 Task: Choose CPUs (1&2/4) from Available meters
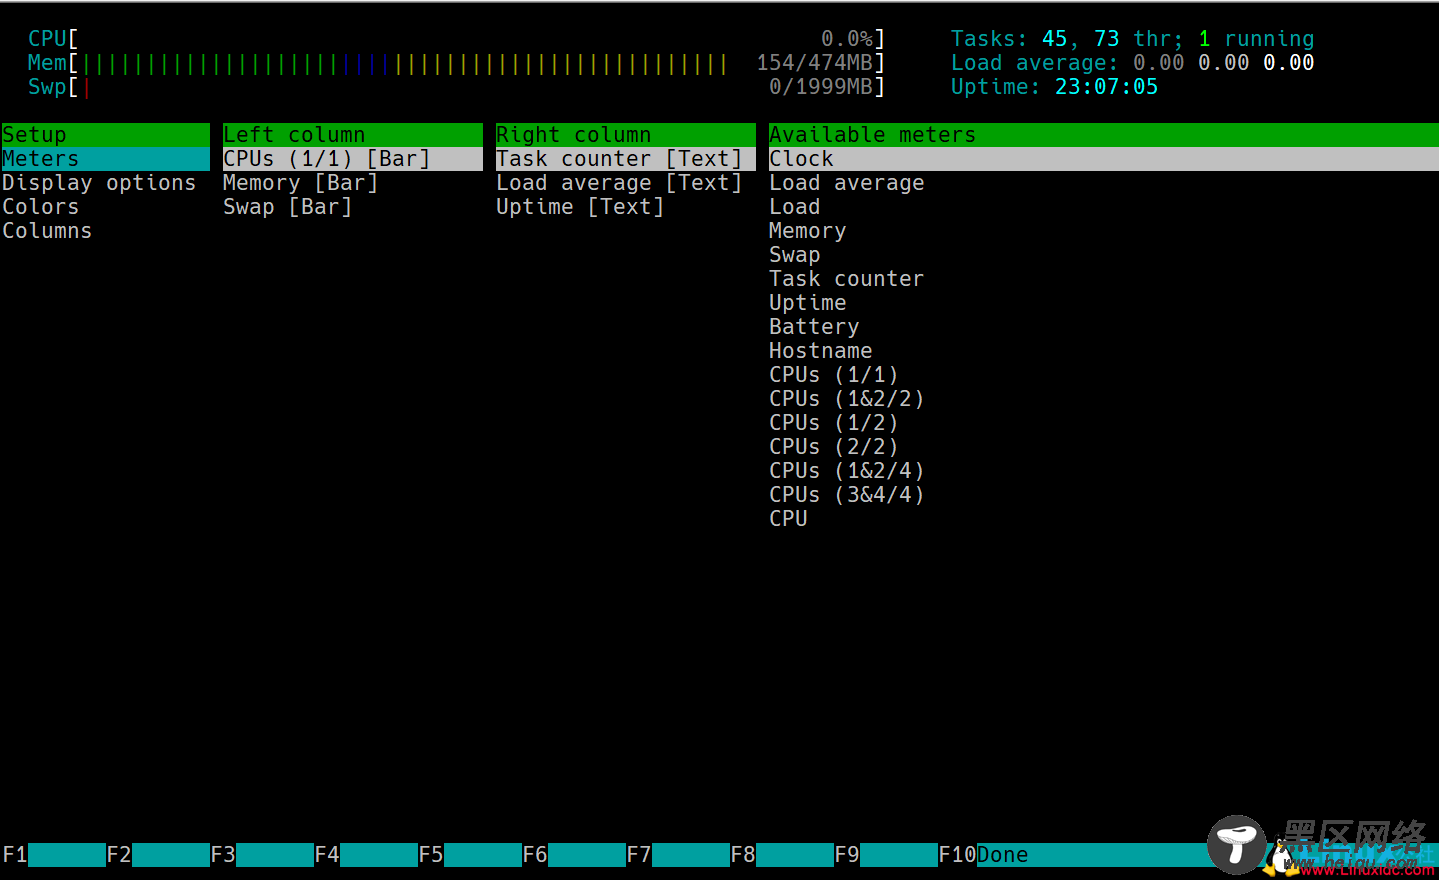(x=846, y=471)
